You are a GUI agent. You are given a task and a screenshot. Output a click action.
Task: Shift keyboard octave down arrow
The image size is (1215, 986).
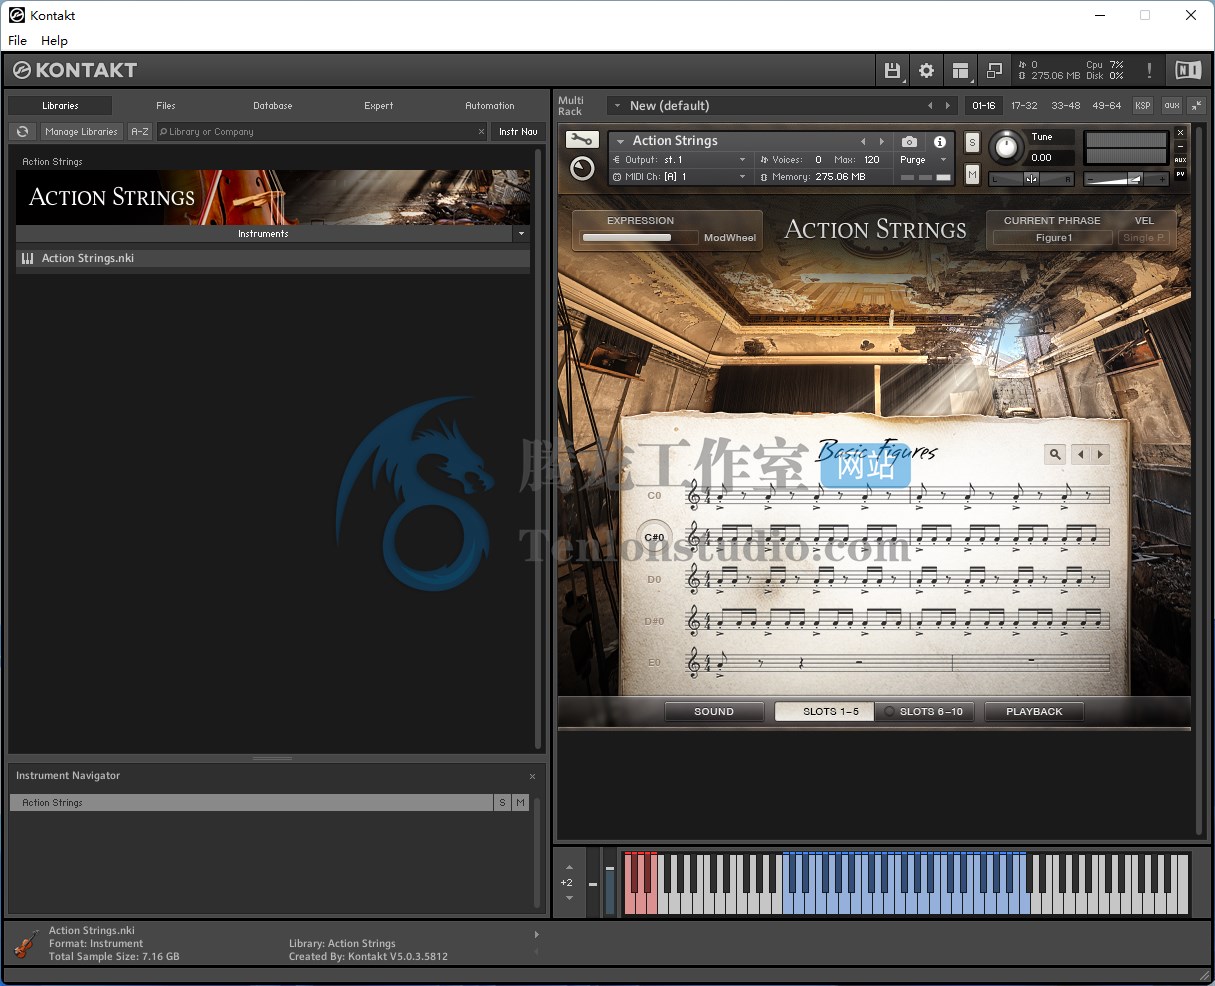(x=569, y=898)
